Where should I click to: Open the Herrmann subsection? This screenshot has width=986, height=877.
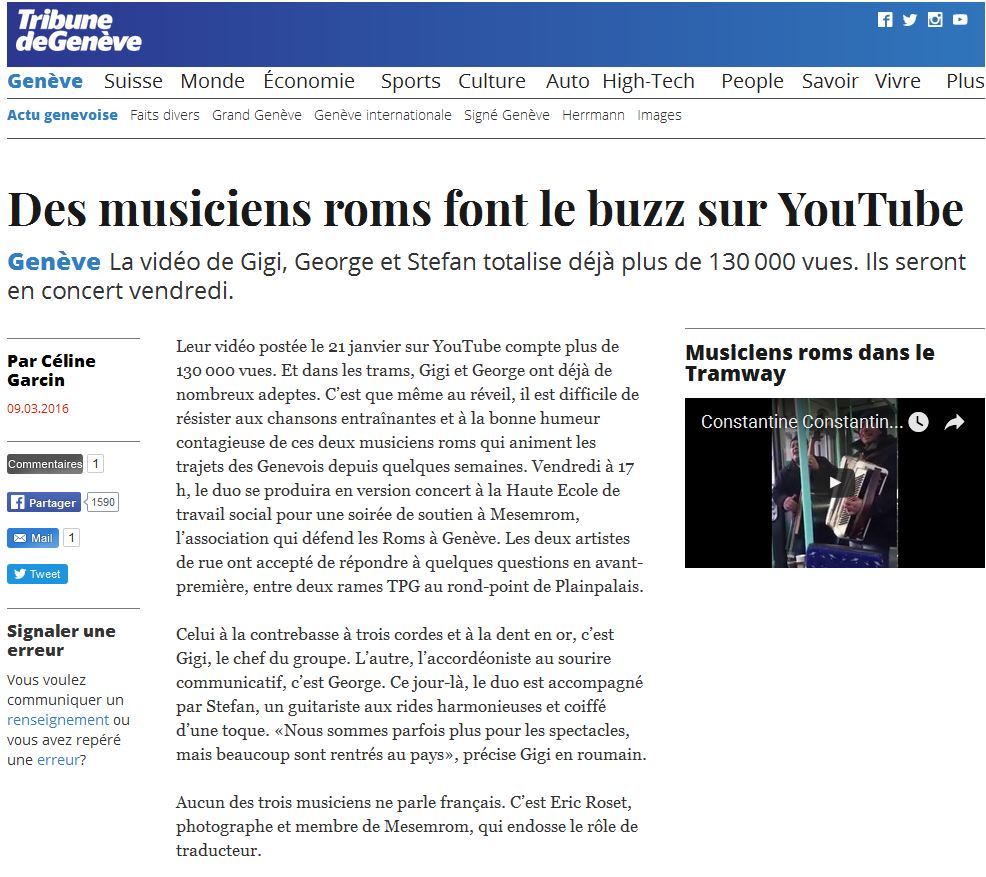click(593, 115)
